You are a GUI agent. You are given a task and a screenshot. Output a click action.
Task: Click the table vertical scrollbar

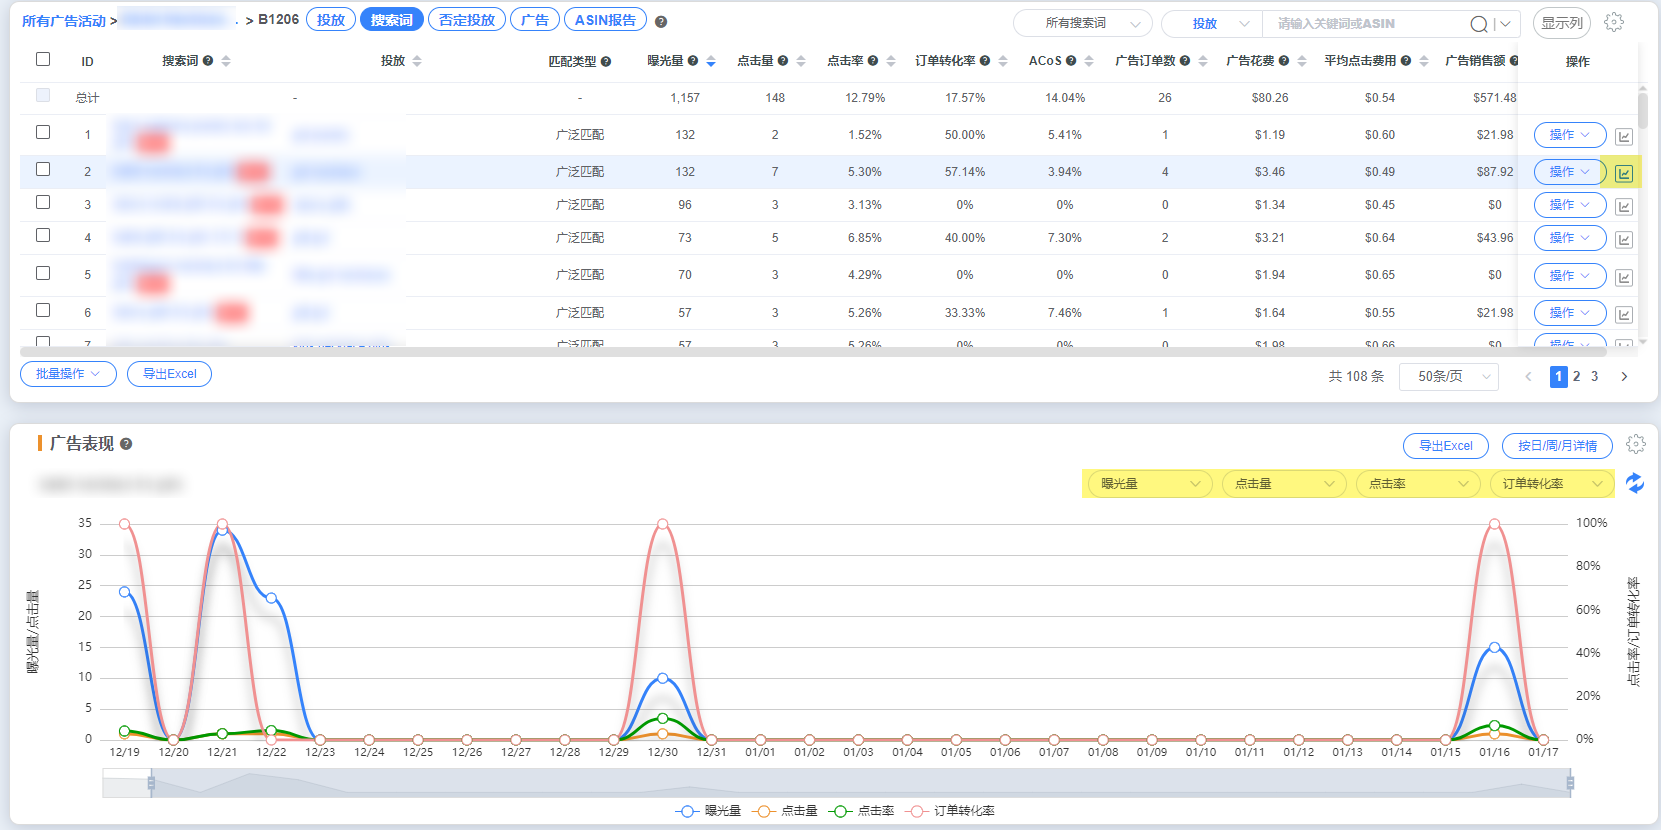coord(1643,110)
